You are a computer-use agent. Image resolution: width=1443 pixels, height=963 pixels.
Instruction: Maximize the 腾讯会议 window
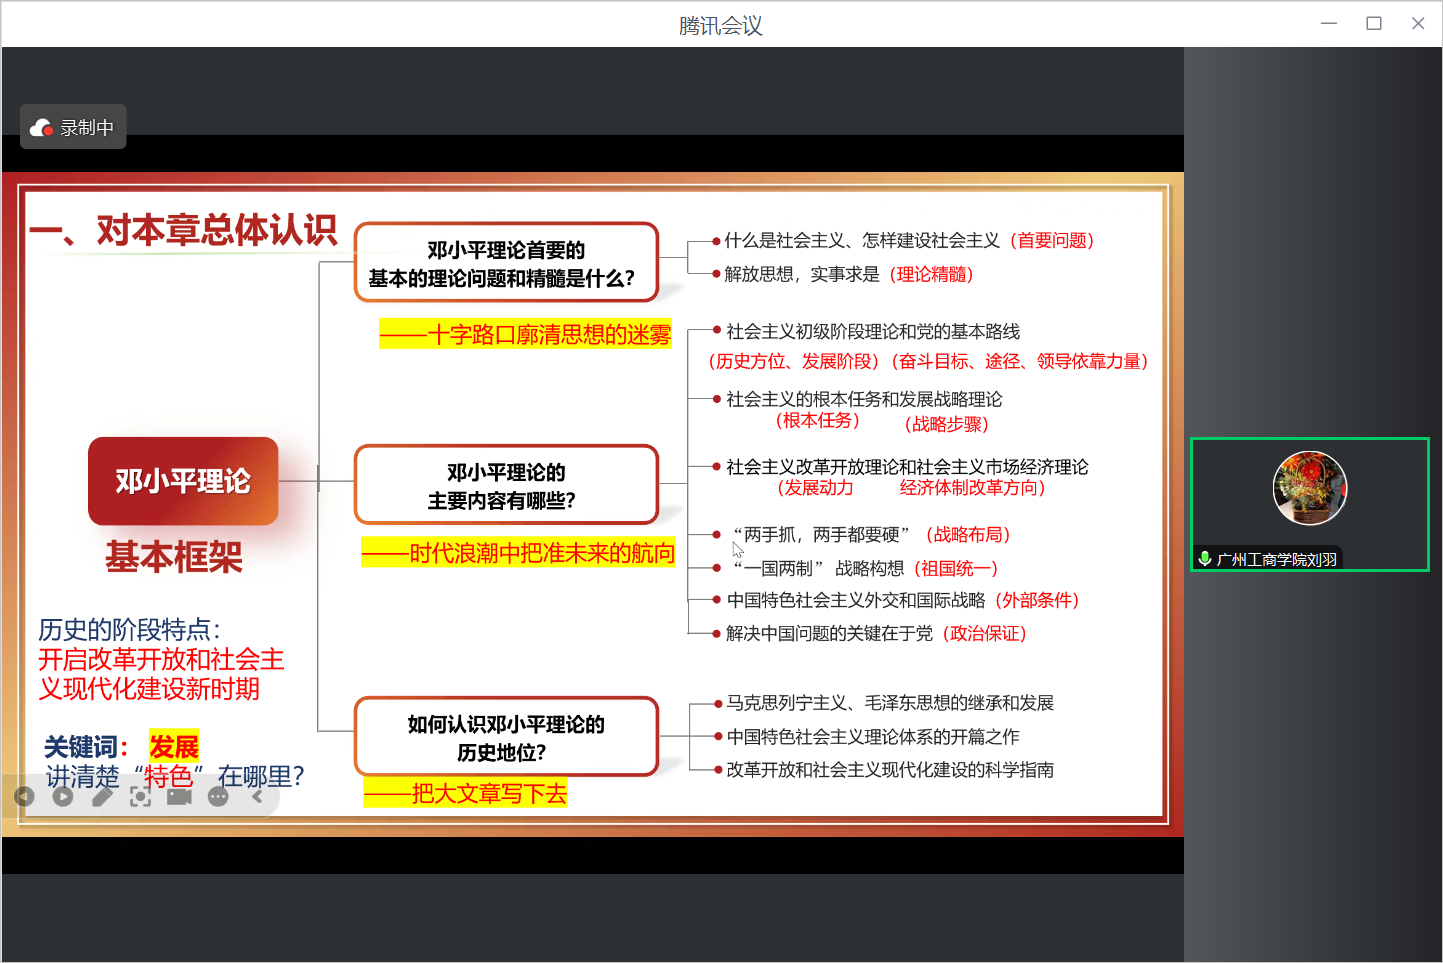(1374, 24)
